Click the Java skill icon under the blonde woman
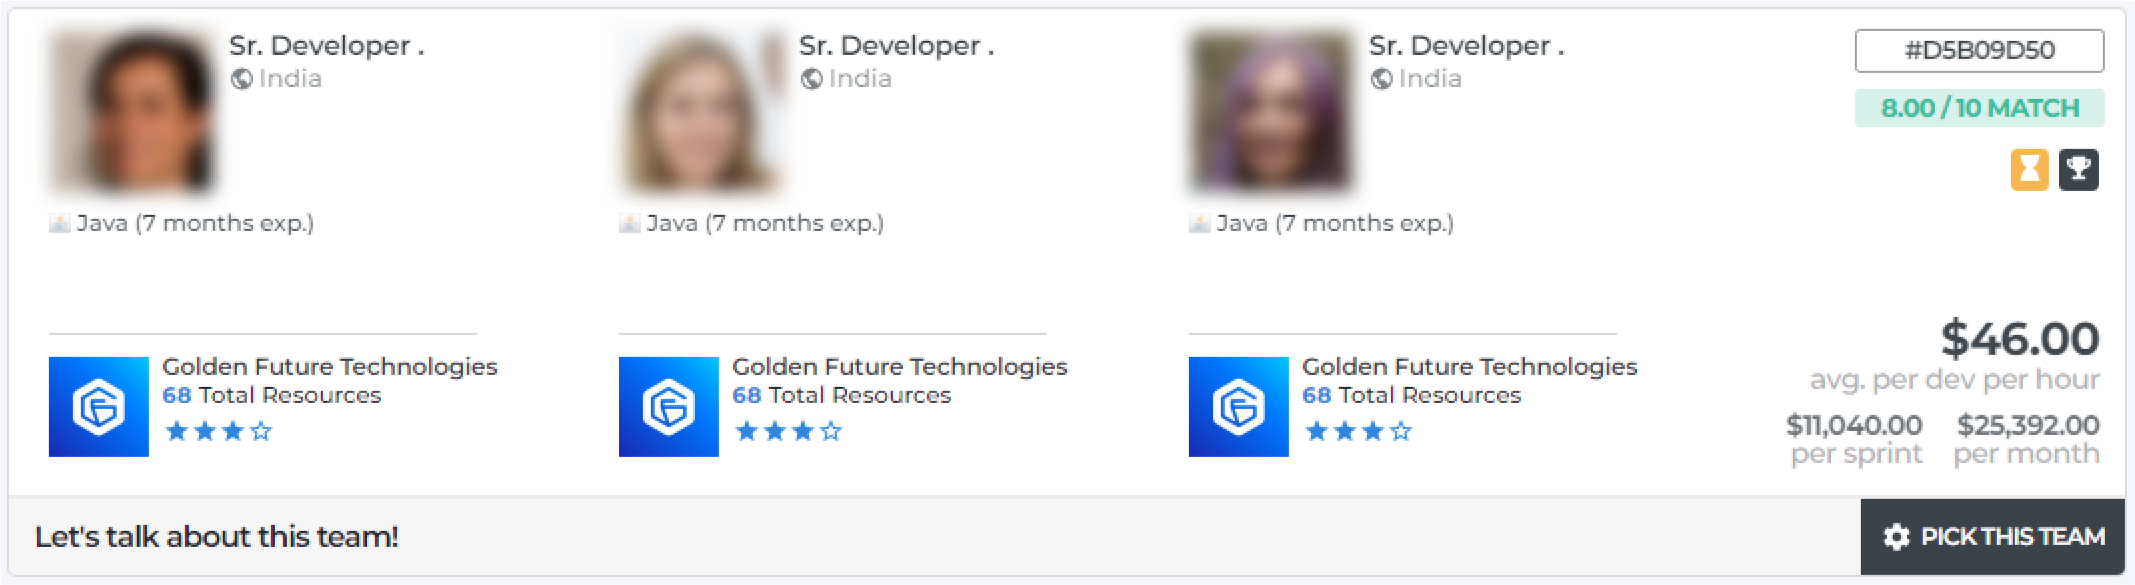 [629, 223]
